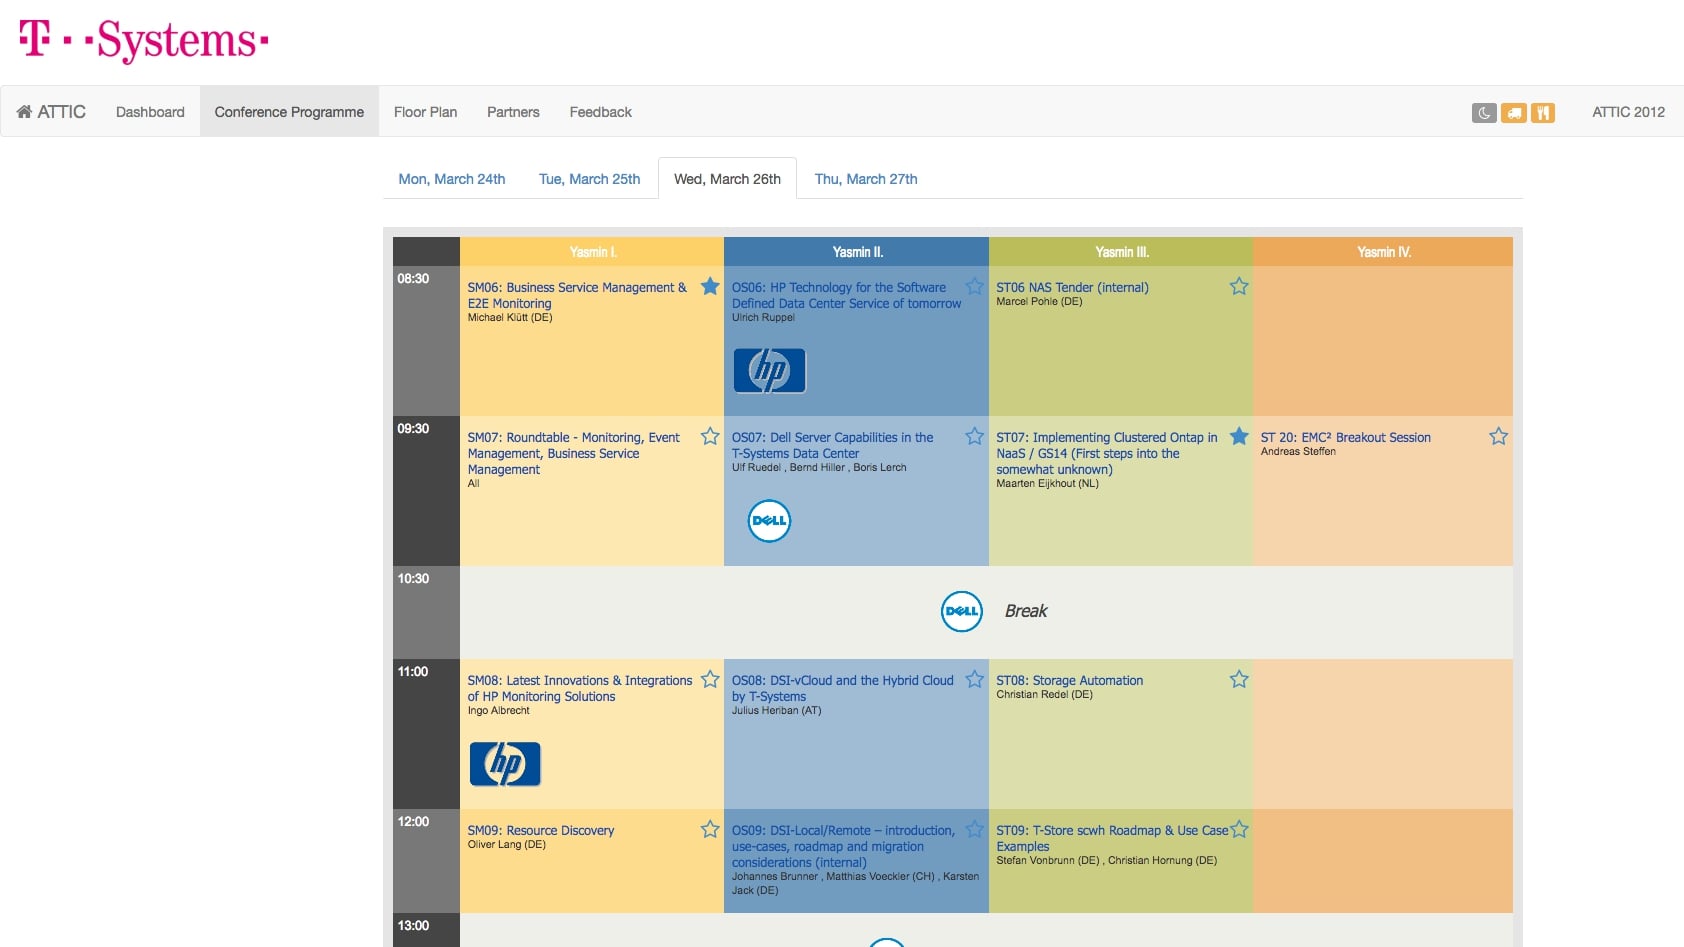
Task: Click speaker name Julius Heriban (AT)
Action: pos(776,711)
